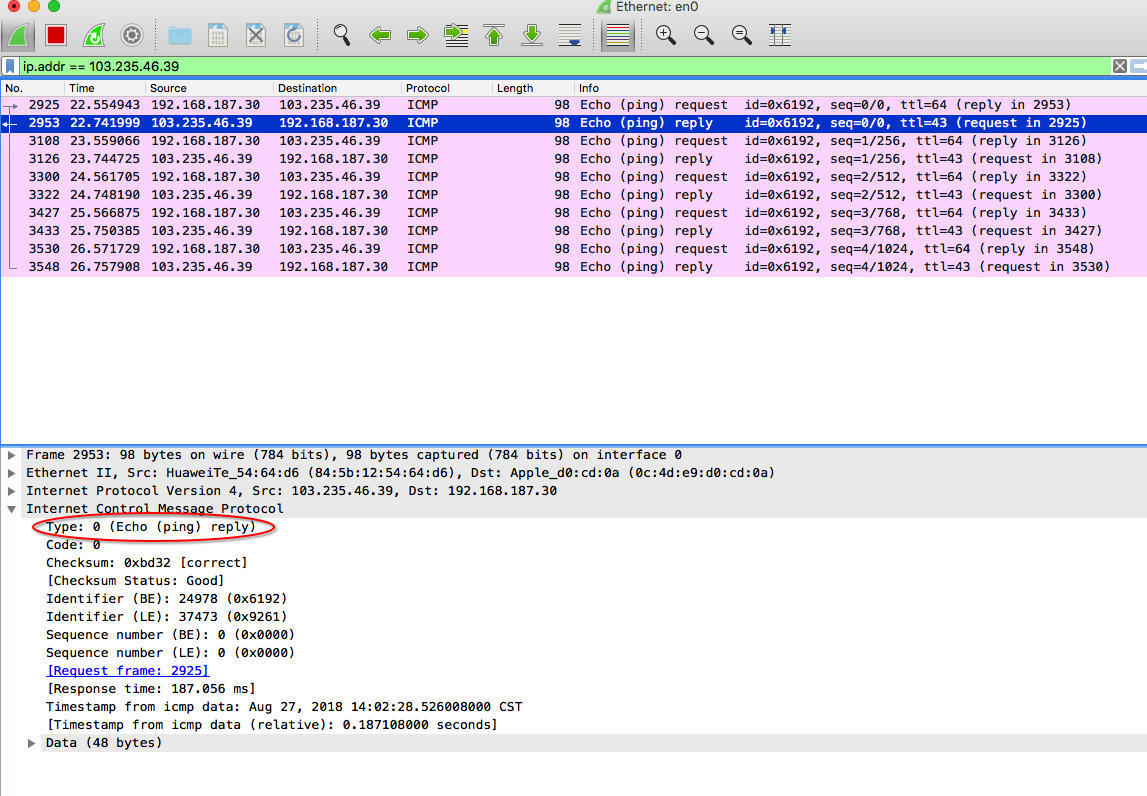Select Sequence number (BE) field

coord(170,635)
